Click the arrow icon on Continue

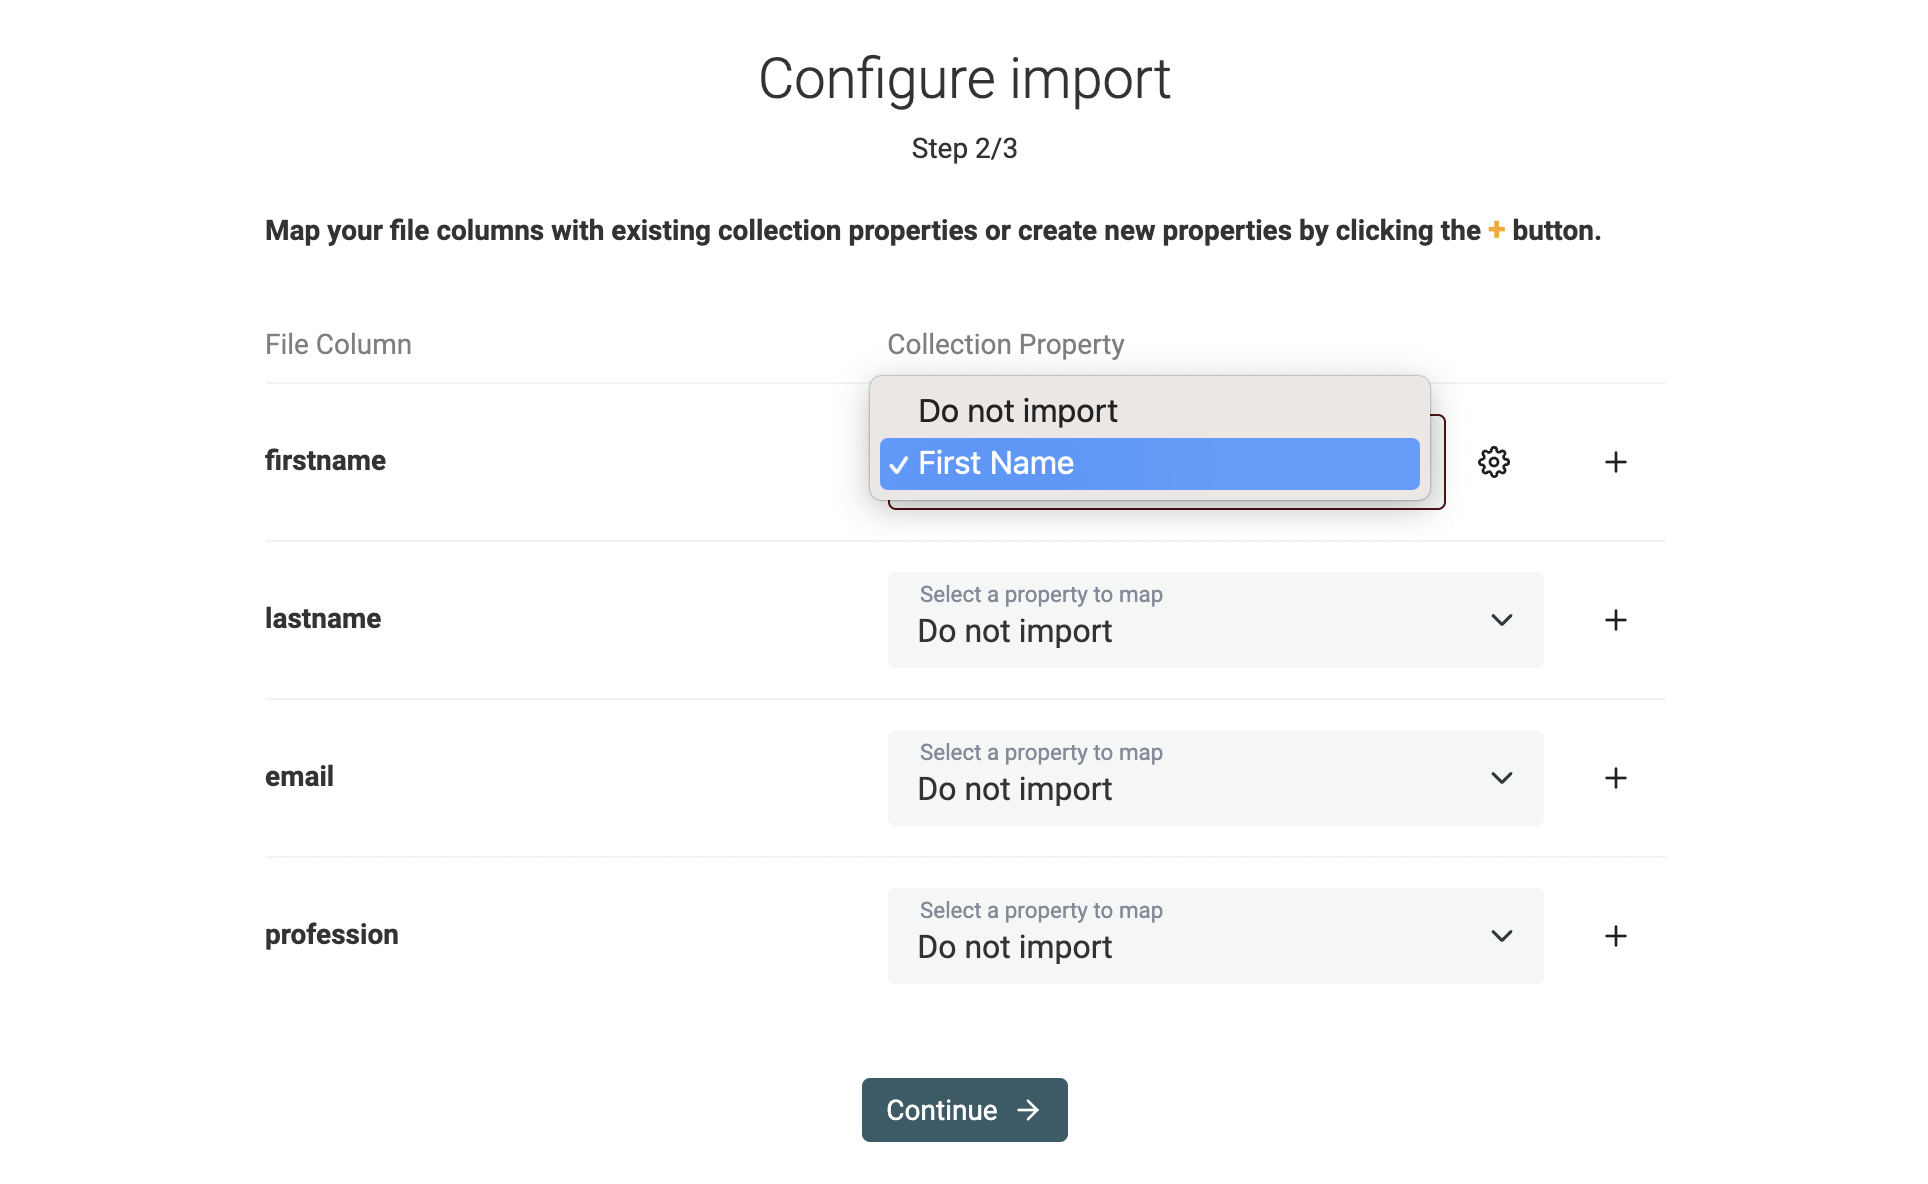(1028, 1110)
